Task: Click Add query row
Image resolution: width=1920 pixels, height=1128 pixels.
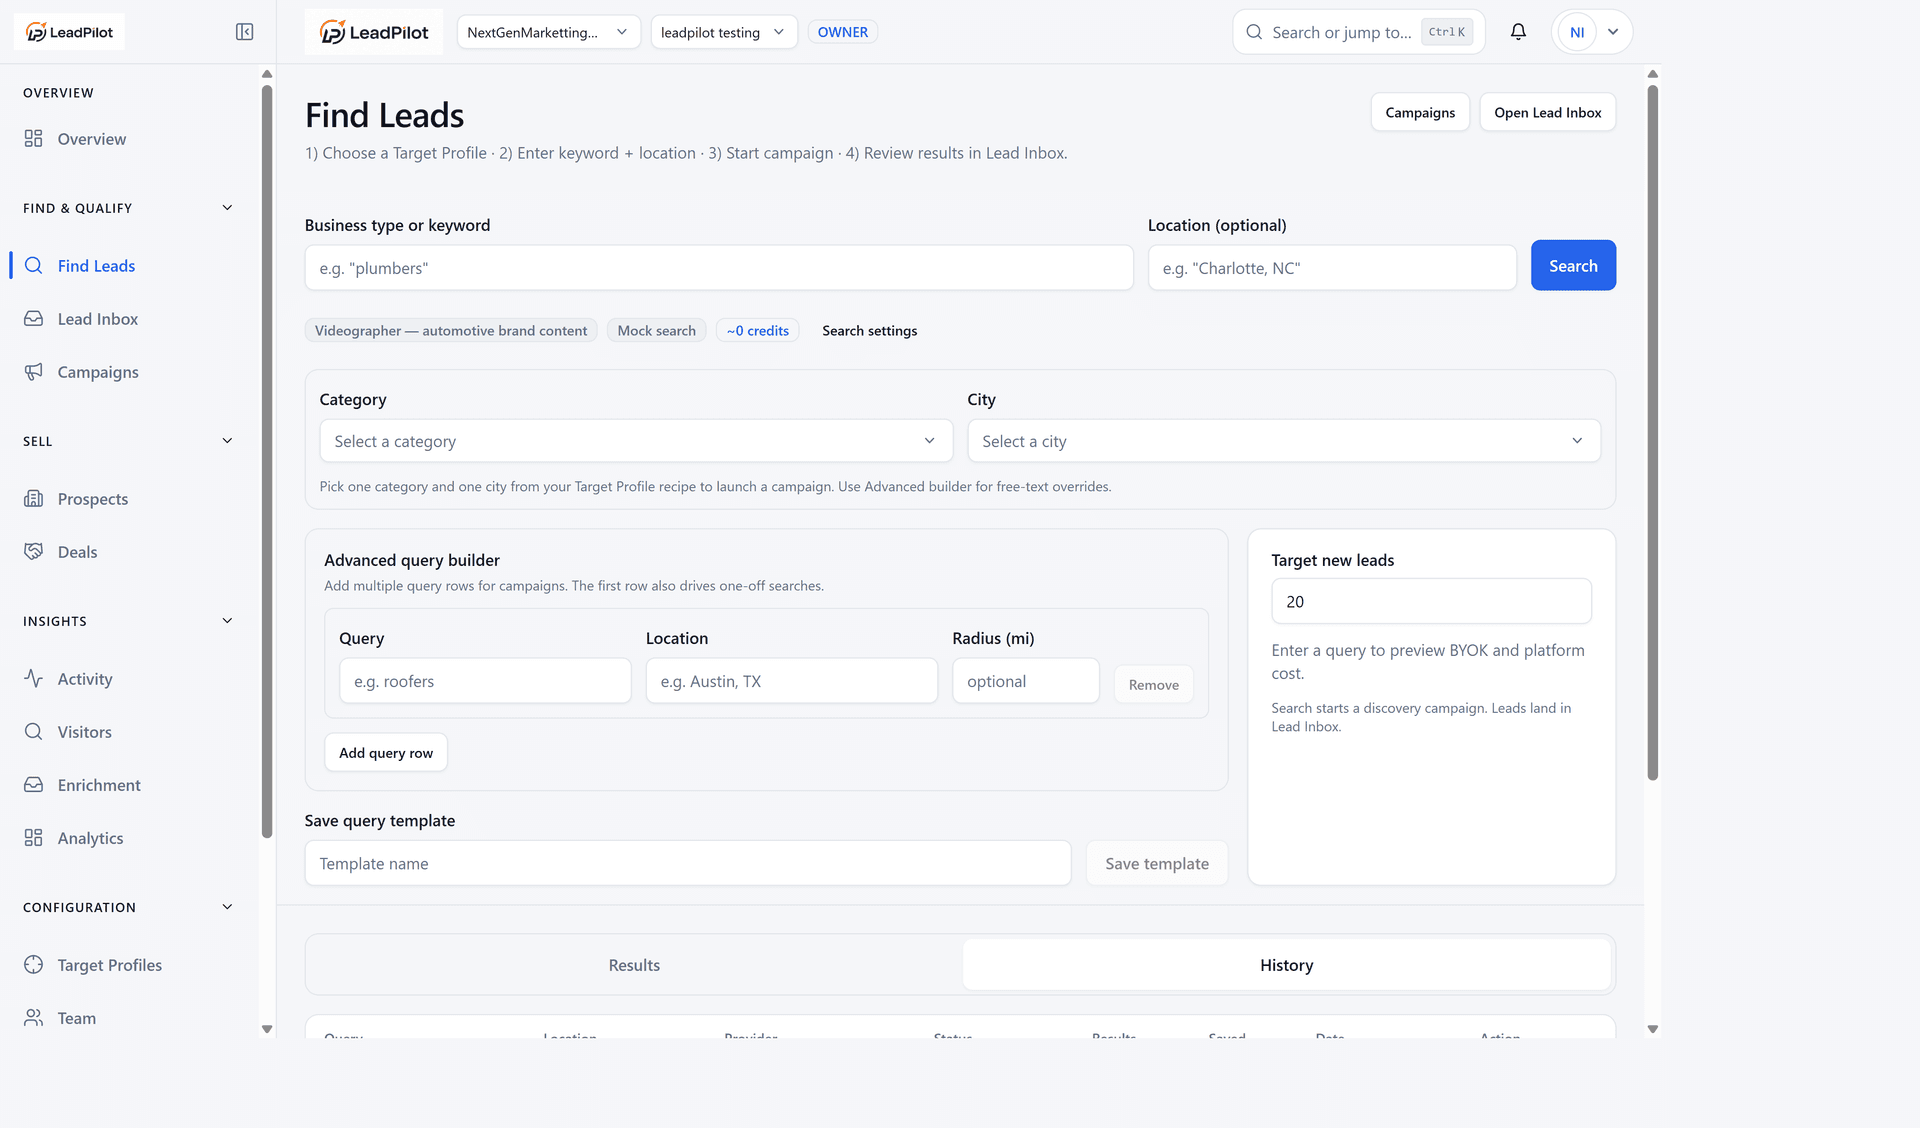Action: [386, 753]
